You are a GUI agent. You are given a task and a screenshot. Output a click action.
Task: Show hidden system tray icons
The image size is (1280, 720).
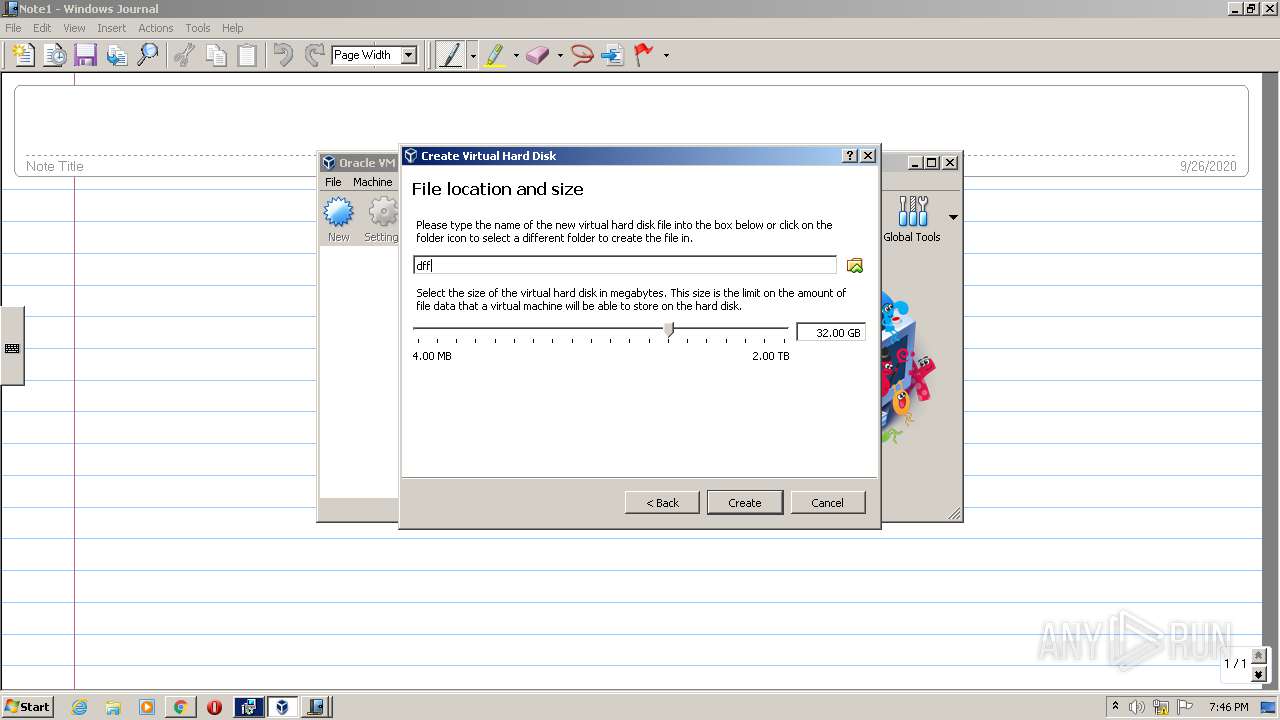[1115, 706]
